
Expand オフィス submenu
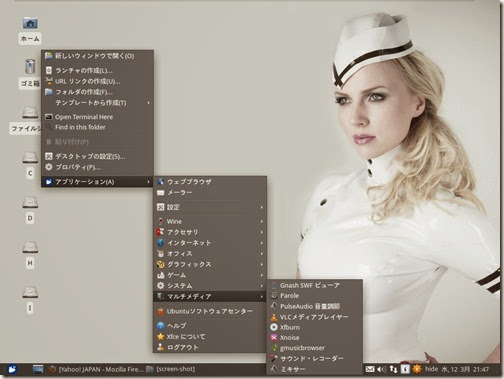point(210,253)
